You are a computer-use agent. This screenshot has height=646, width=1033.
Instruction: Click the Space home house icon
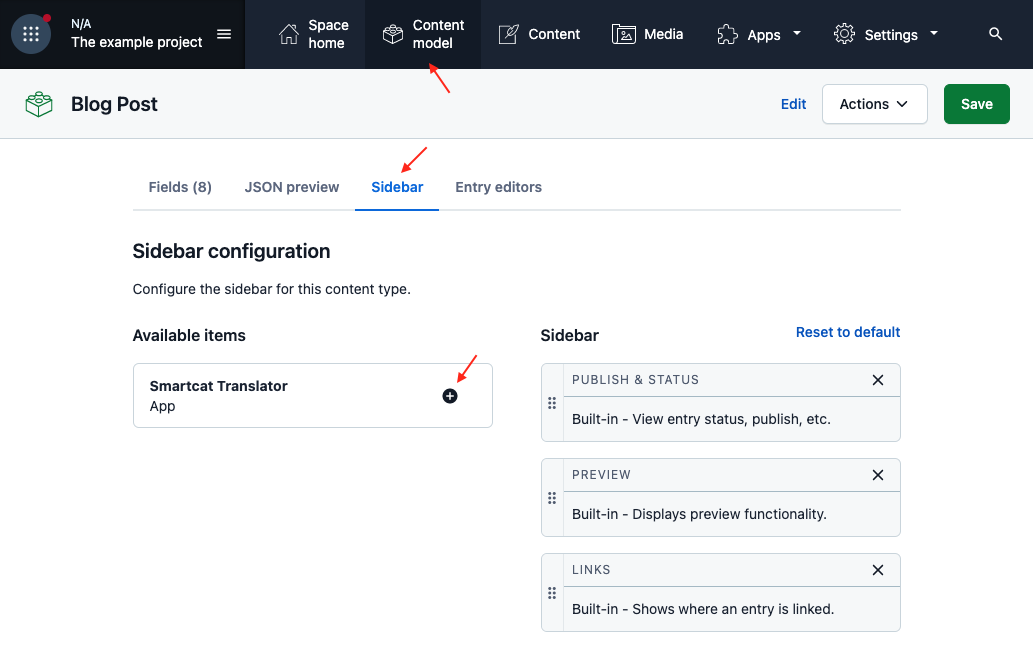pyautogui.click(x=289, y=34)
